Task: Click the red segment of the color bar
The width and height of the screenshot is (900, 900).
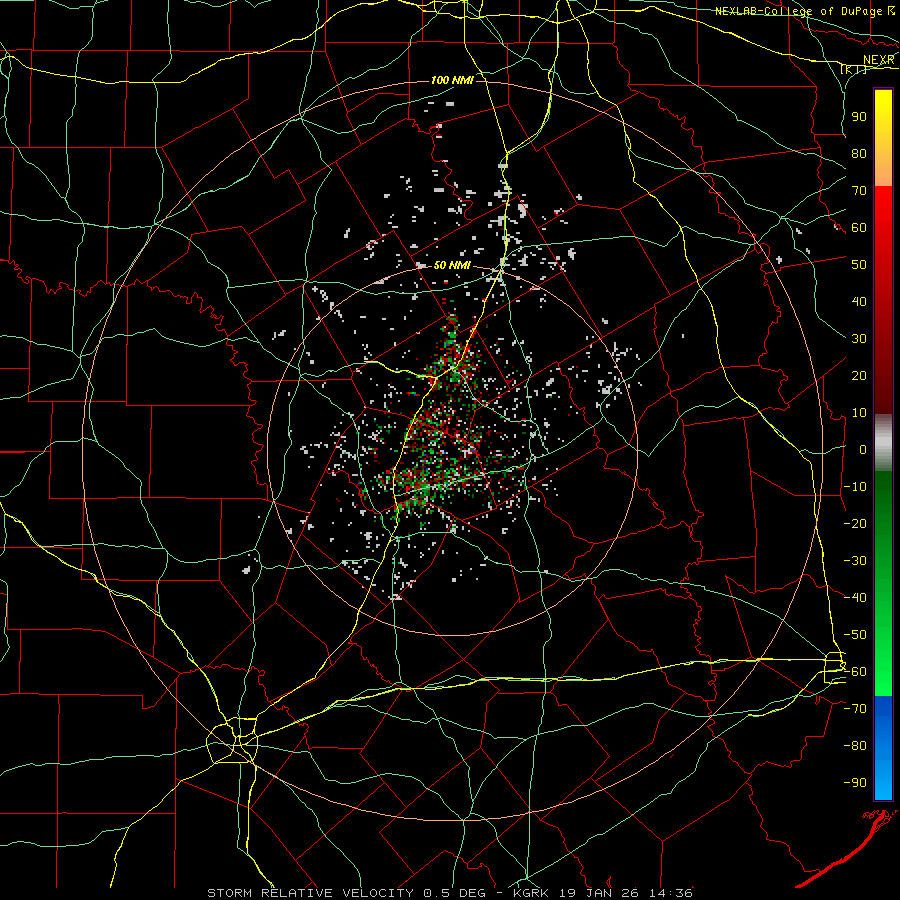Action: (883, 298)
